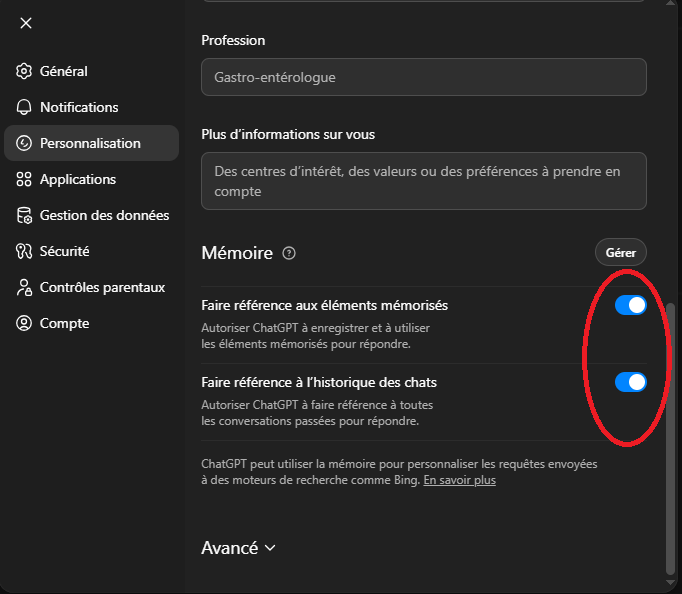Click the Général gear icon
Screen dimensions: 682x594
(x=24, y=71)
